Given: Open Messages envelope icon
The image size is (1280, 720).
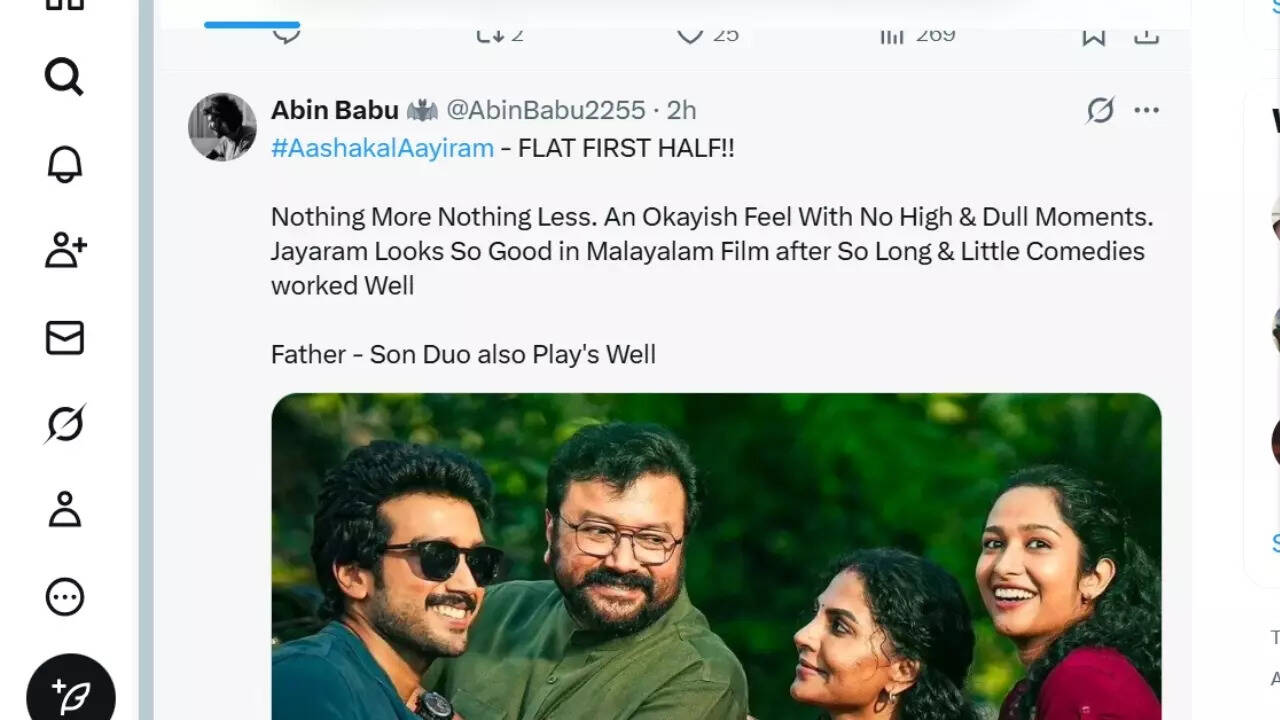Looking at the screenshot, I should (x=64, y=338).
